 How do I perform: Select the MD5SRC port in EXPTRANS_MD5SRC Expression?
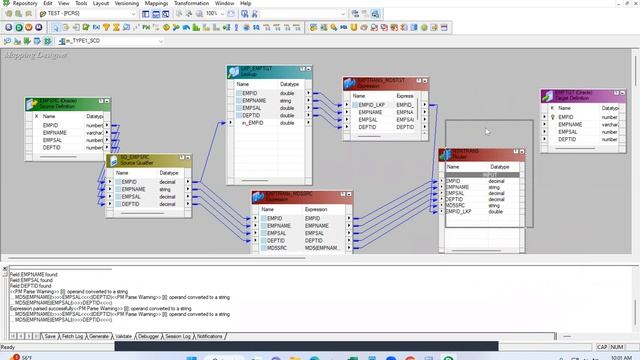pyautogui.click(x=277, y=248)
